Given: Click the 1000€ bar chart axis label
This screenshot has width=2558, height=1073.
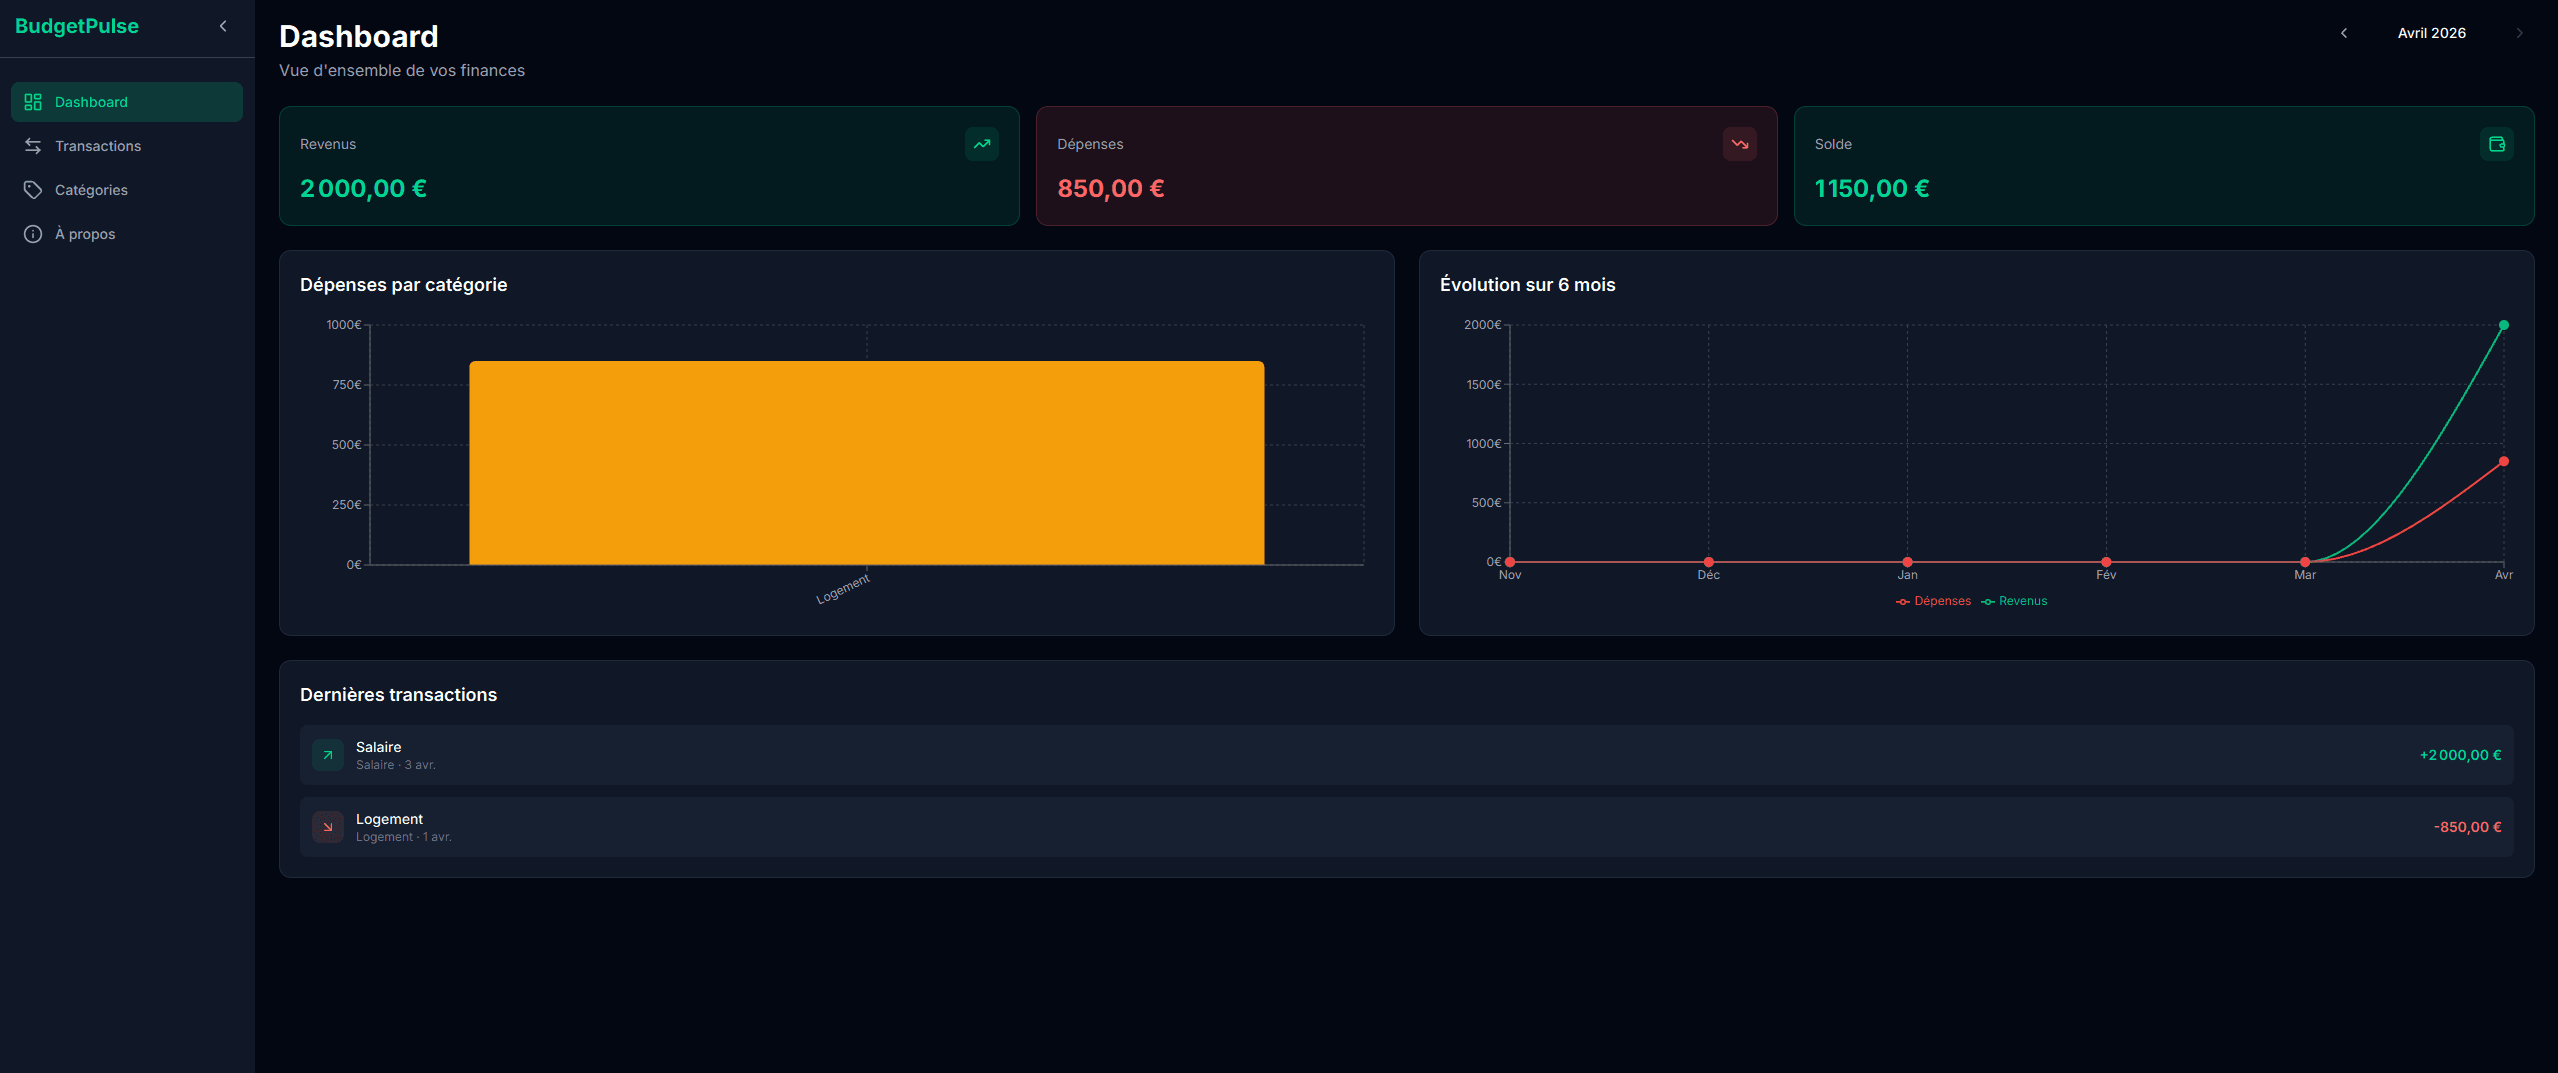Looking at the screenshot, I should (344, 325).
